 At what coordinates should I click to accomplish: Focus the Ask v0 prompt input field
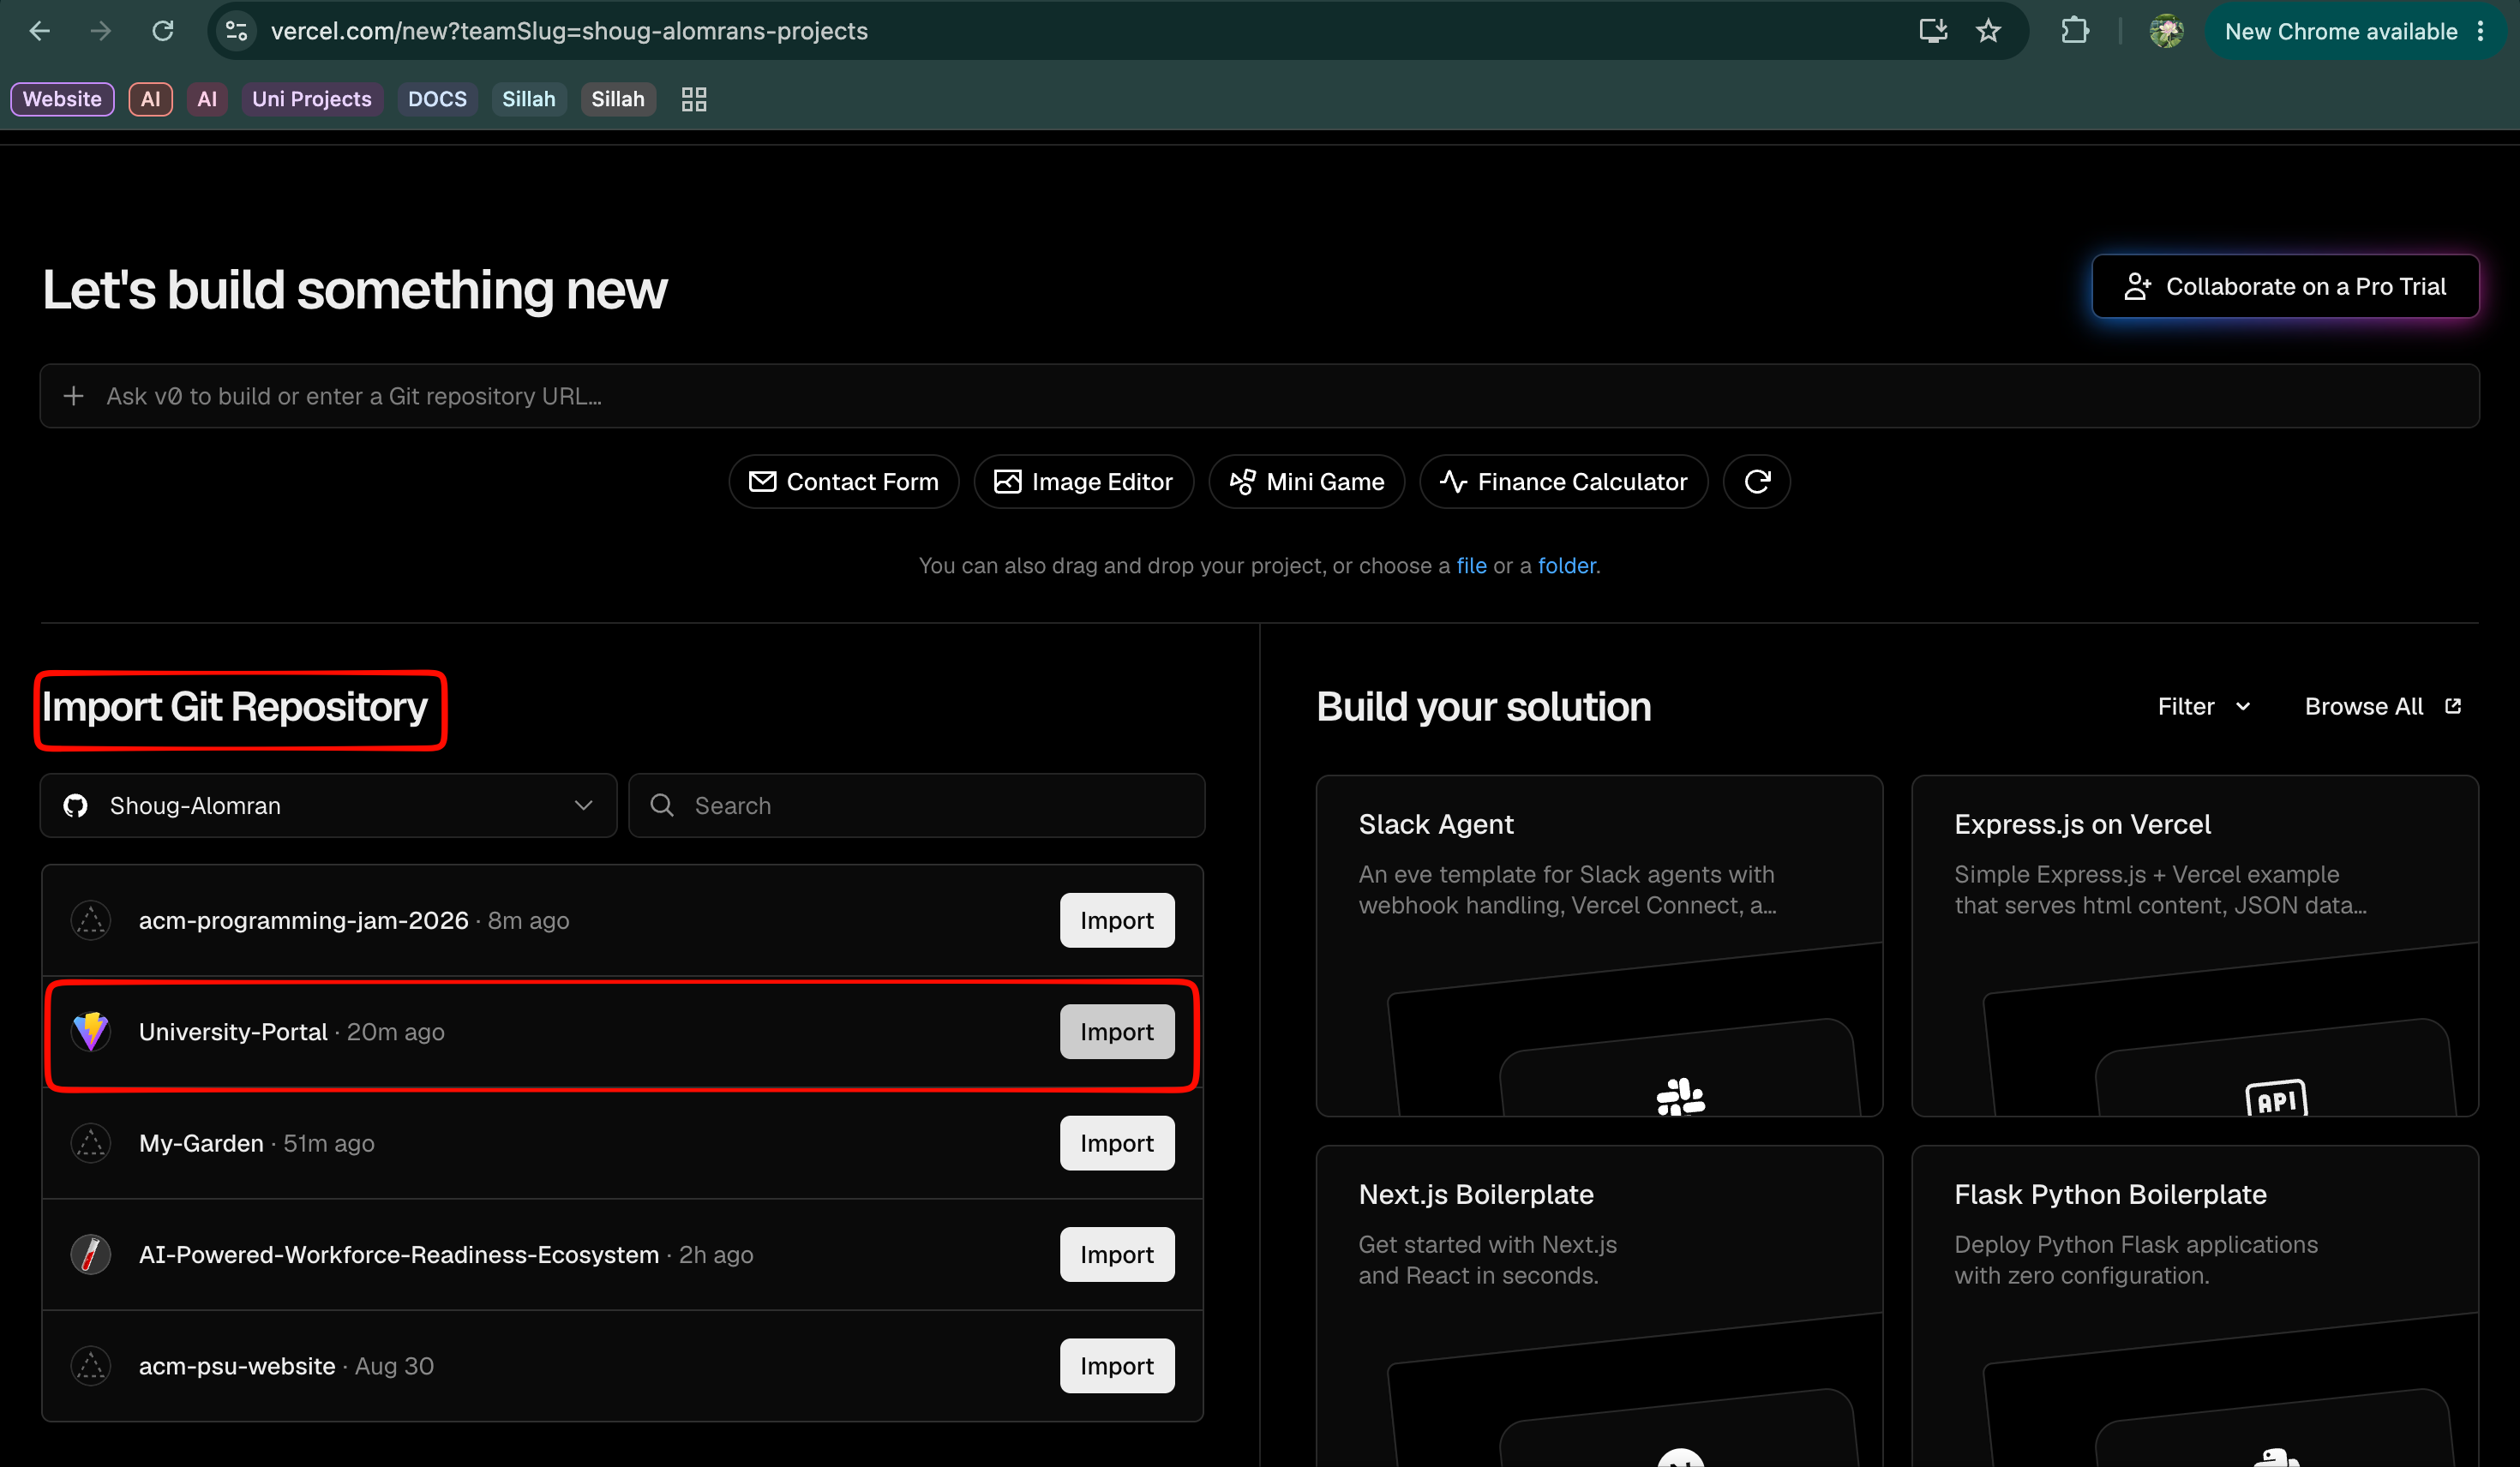(1259, 396)
